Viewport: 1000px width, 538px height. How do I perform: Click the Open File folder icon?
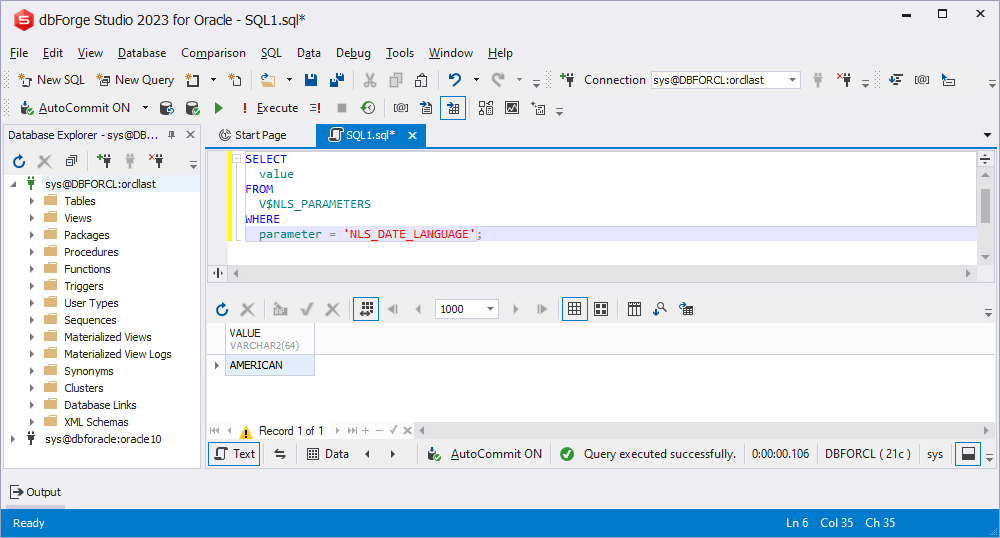pos(268,80)
